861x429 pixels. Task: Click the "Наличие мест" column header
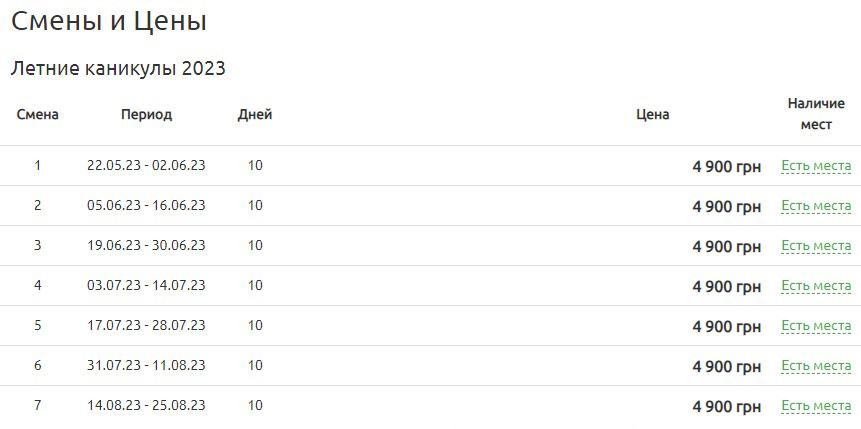point(816,114)
